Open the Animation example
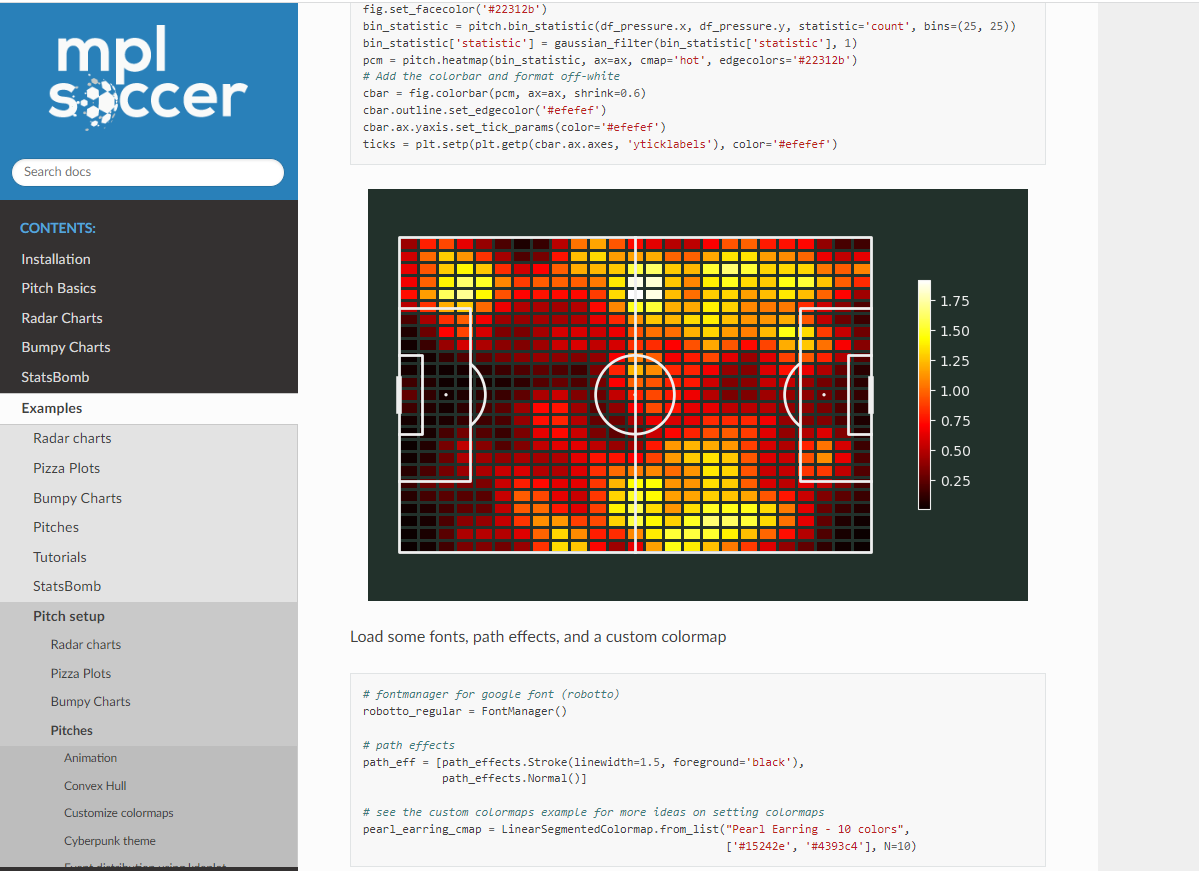The width and height of the screenshot is (1199, 871). (x=91, y=758)
